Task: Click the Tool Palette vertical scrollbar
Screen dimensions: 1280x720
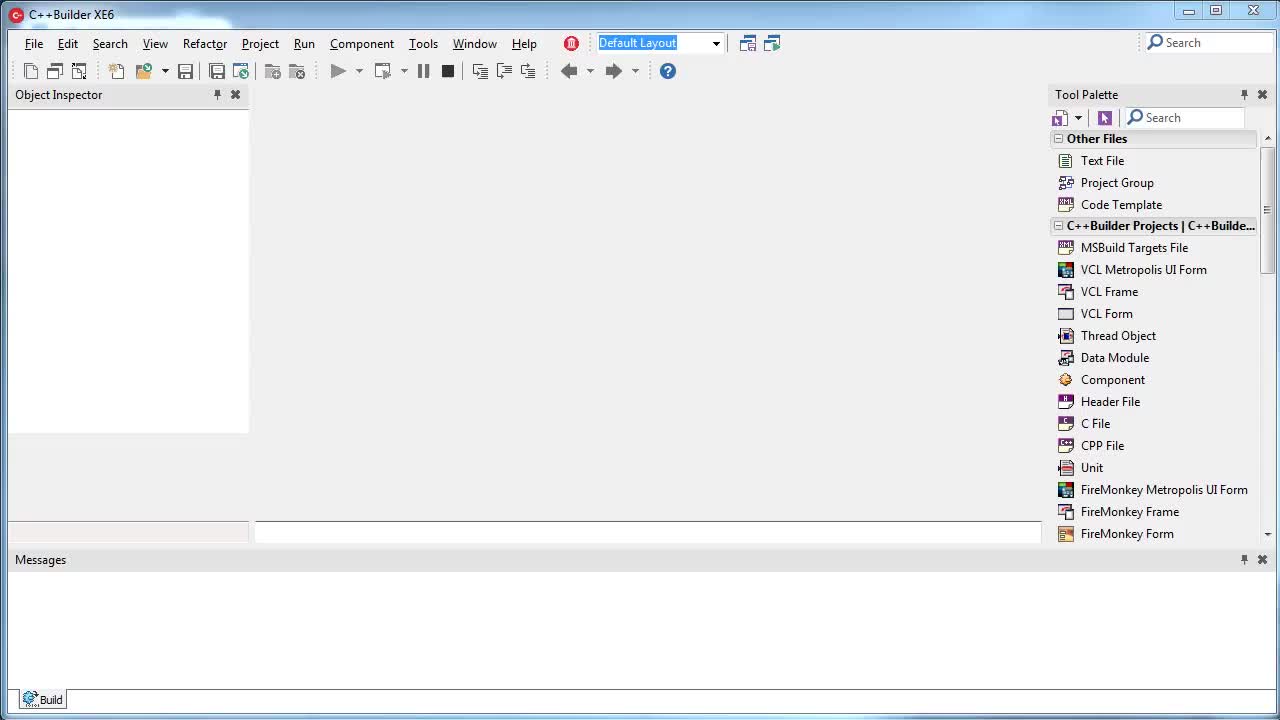Action: click(x=1267, y=210)
